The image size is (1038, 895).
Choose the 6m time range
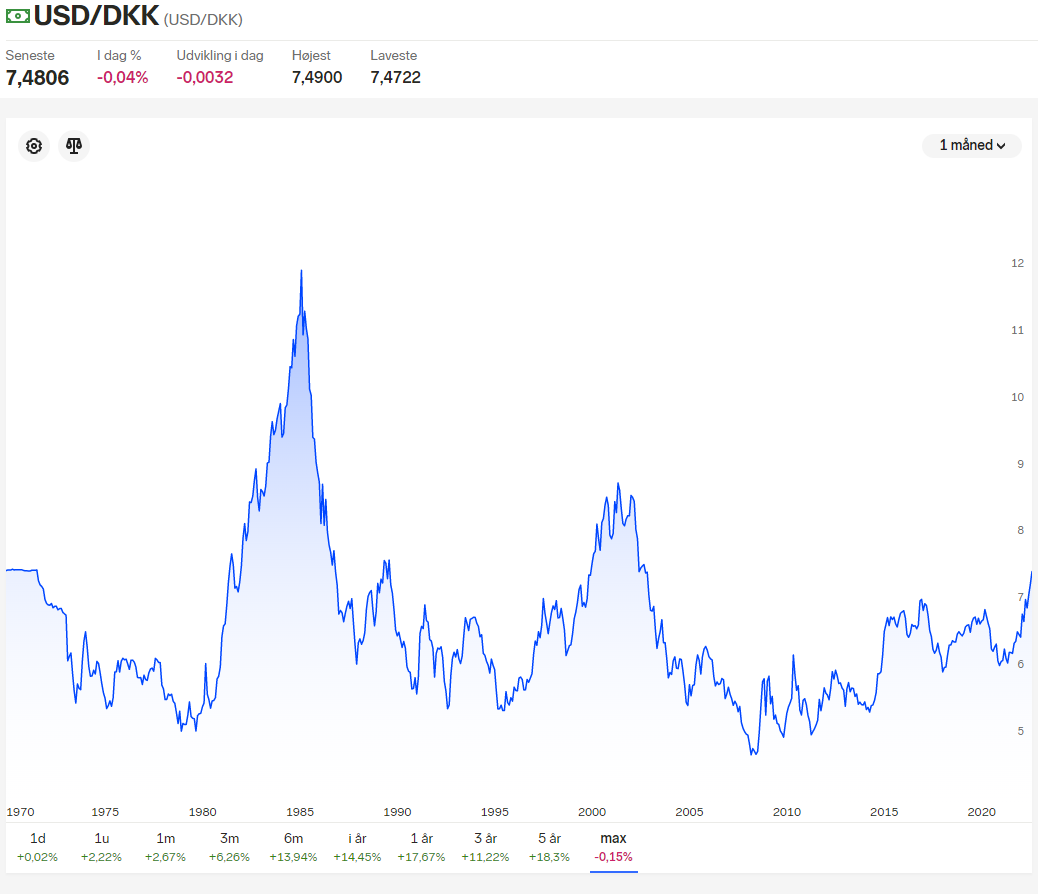point(293,847)
